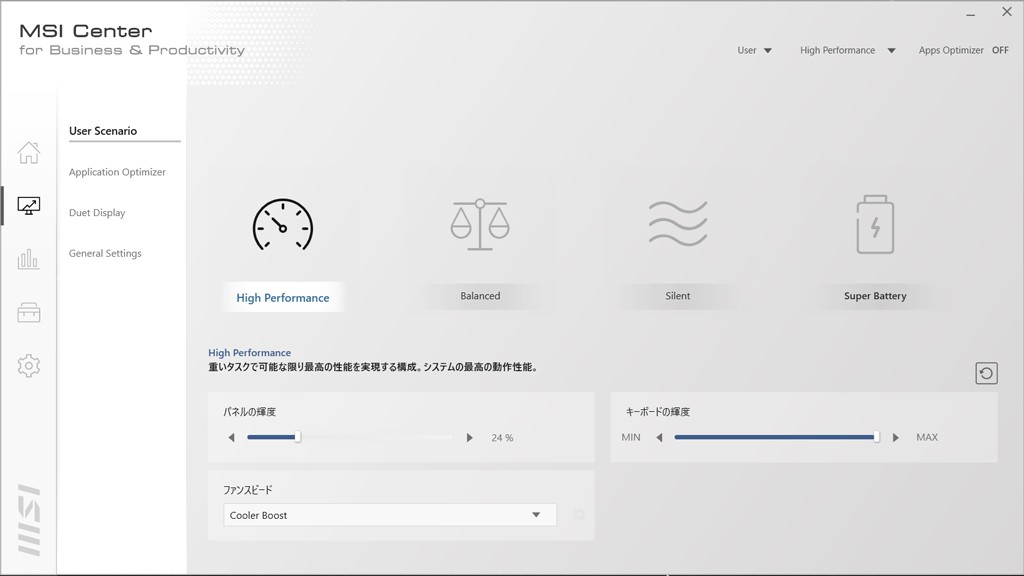
Task: Click the MIN keyboard brightness label
Action: 631,438
